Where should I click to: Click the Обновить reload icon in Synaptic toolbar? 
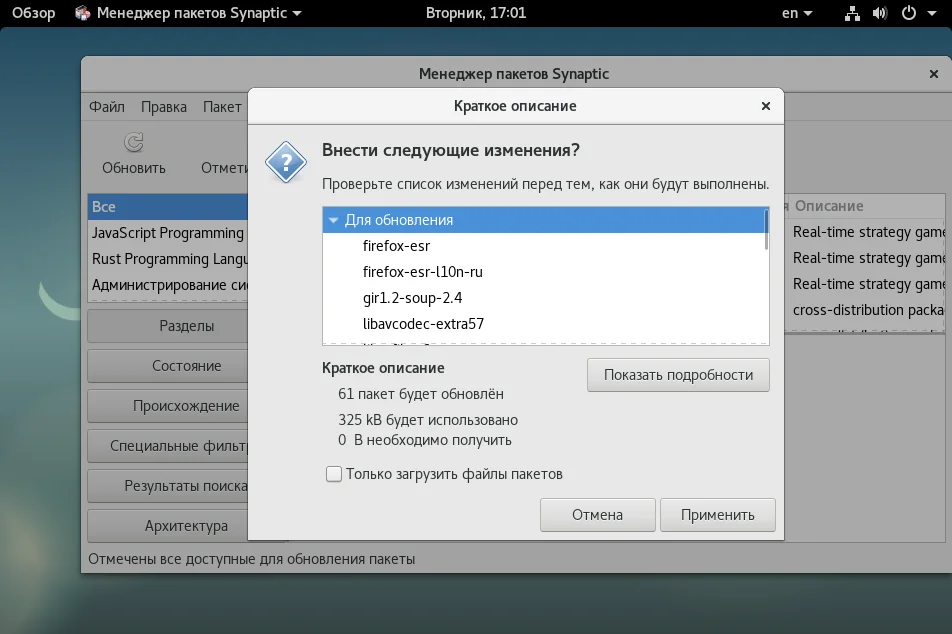coord(134,142)
